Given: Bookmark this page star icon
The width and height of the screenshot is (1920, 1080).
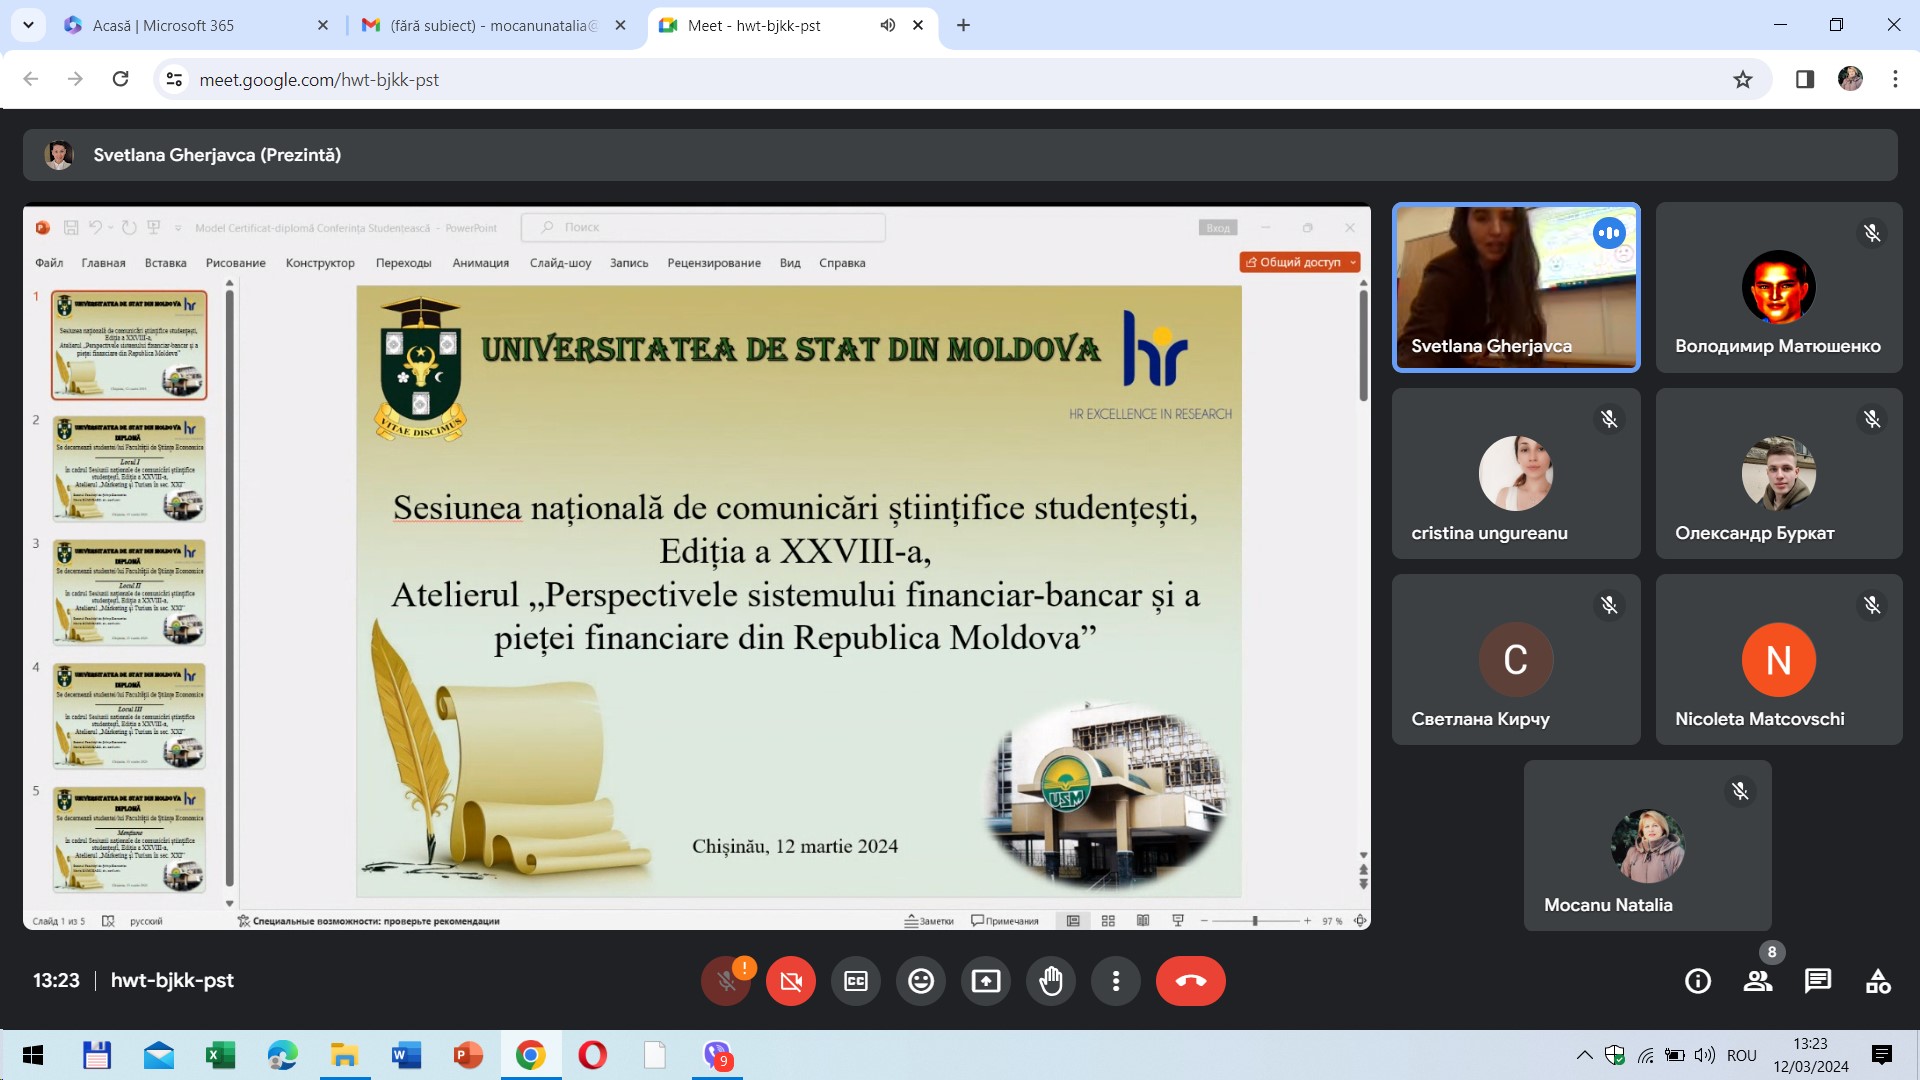Looking at the screenshot, I should [x=1743, y=79].
